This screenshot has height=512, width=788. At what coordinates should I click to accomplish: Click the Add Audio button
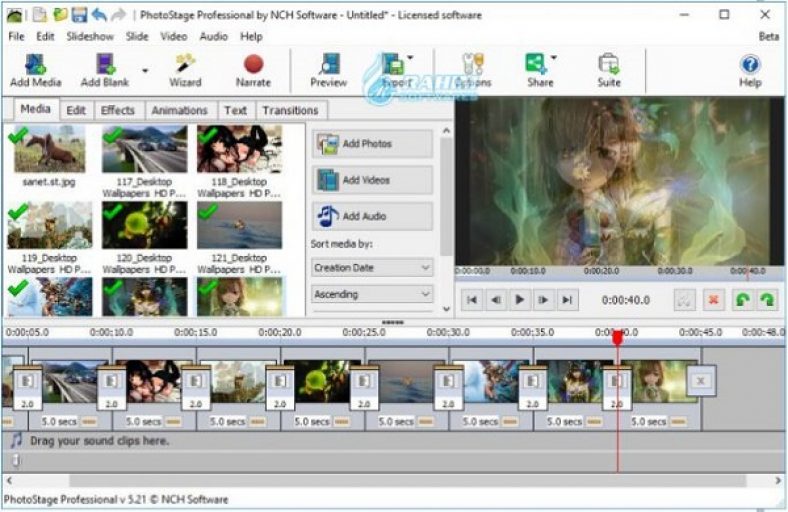coord(372,216)
